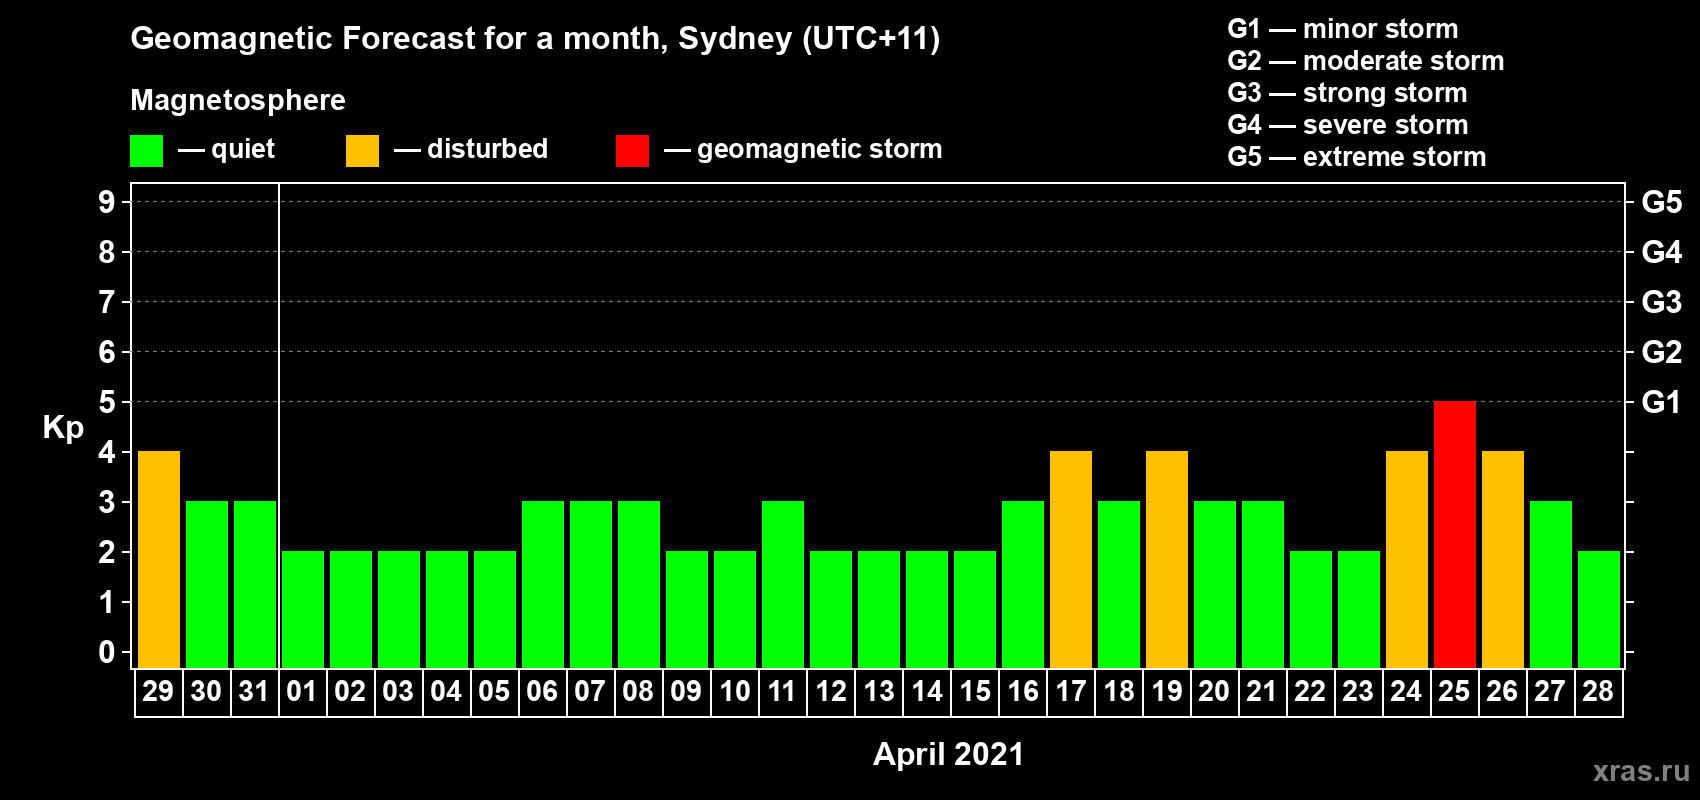The width and height of the screenshot is (1700, 800).
Task: Click the date label 18
Action: (1119, 691)
